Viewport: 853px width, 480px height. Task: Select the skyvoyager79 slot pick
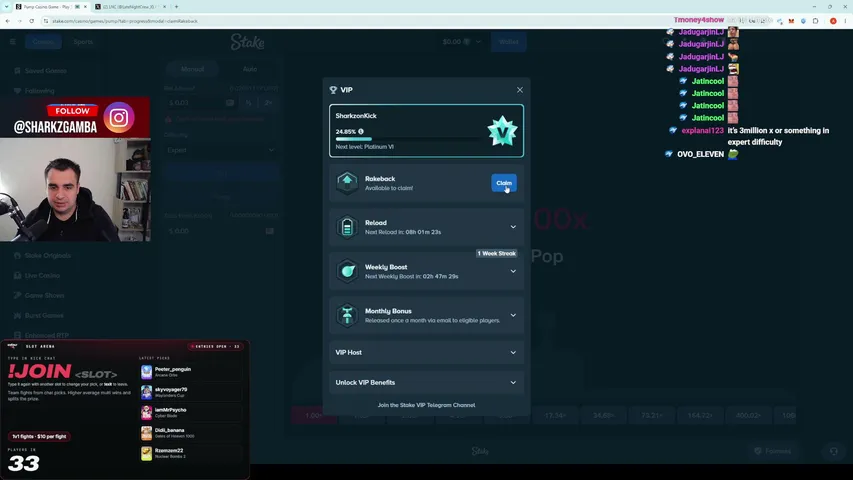point(189,392)
